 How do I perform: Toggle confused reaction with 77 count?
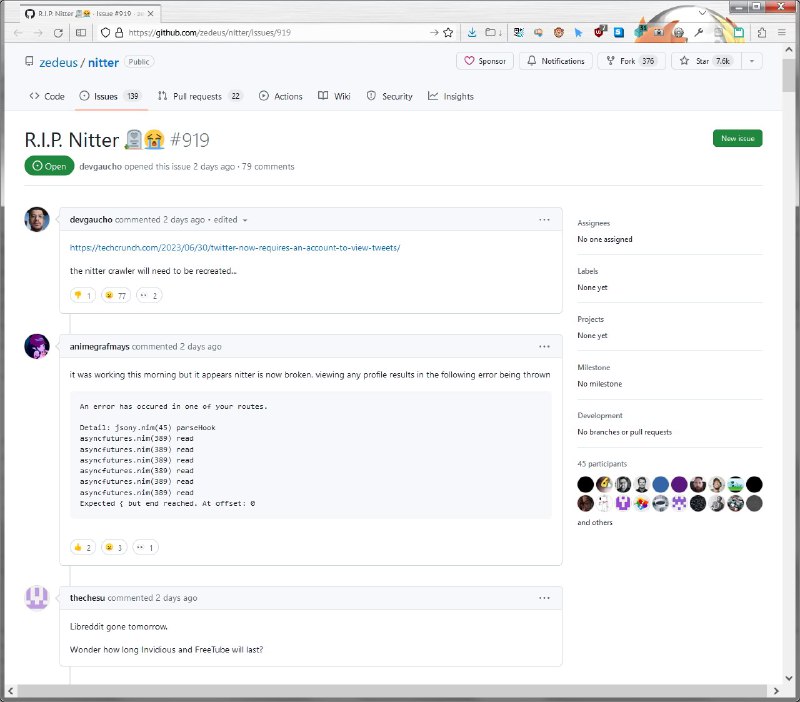pos(116,295)
